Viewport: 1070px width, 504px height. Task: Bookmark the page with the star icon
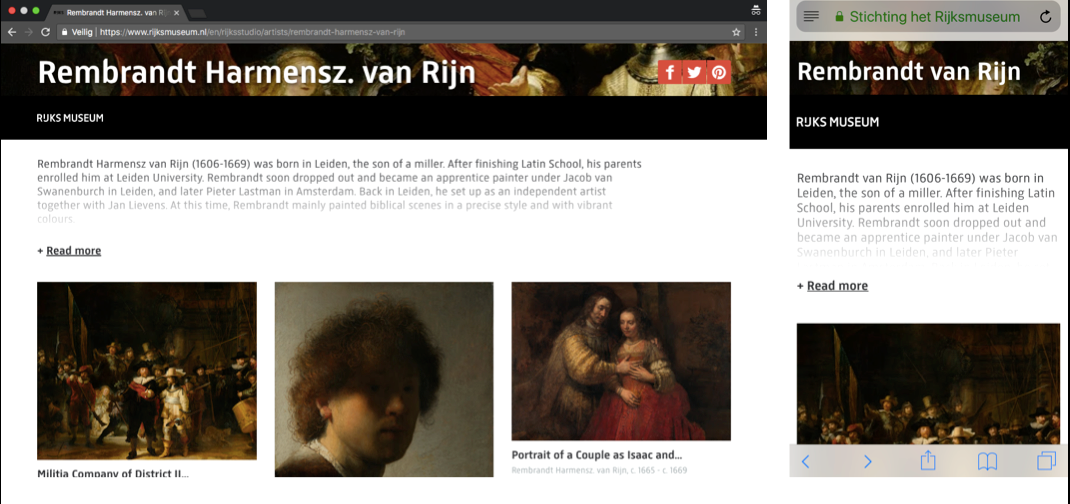click(736, 32)
